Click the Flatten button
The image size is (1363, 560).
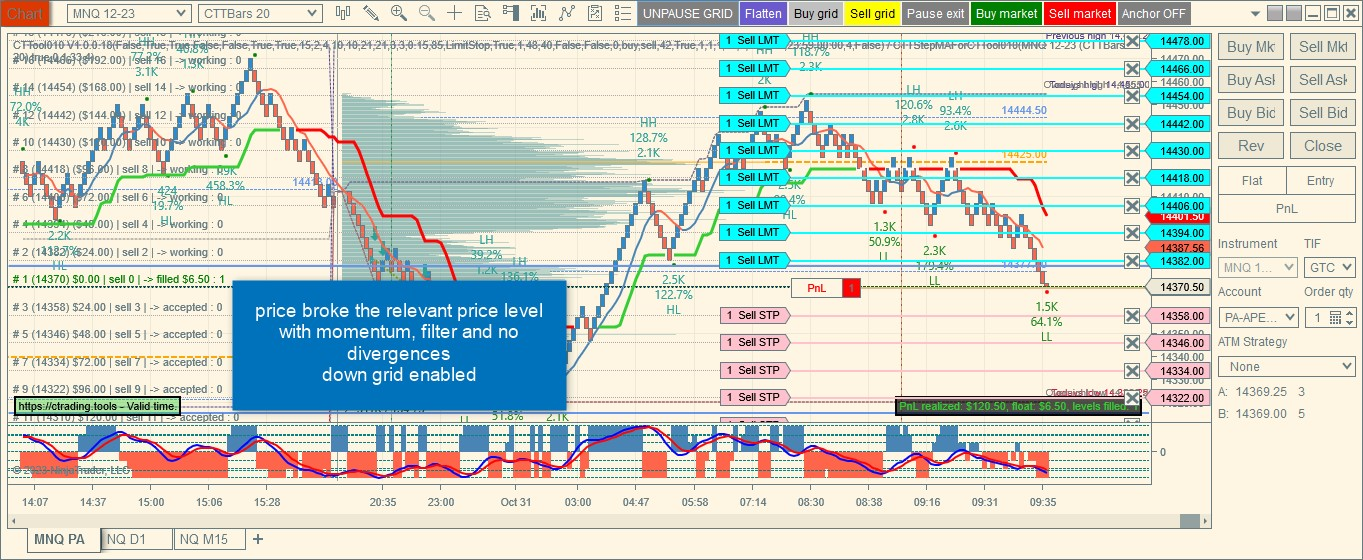pyautogui.click(x=763, y=14)
